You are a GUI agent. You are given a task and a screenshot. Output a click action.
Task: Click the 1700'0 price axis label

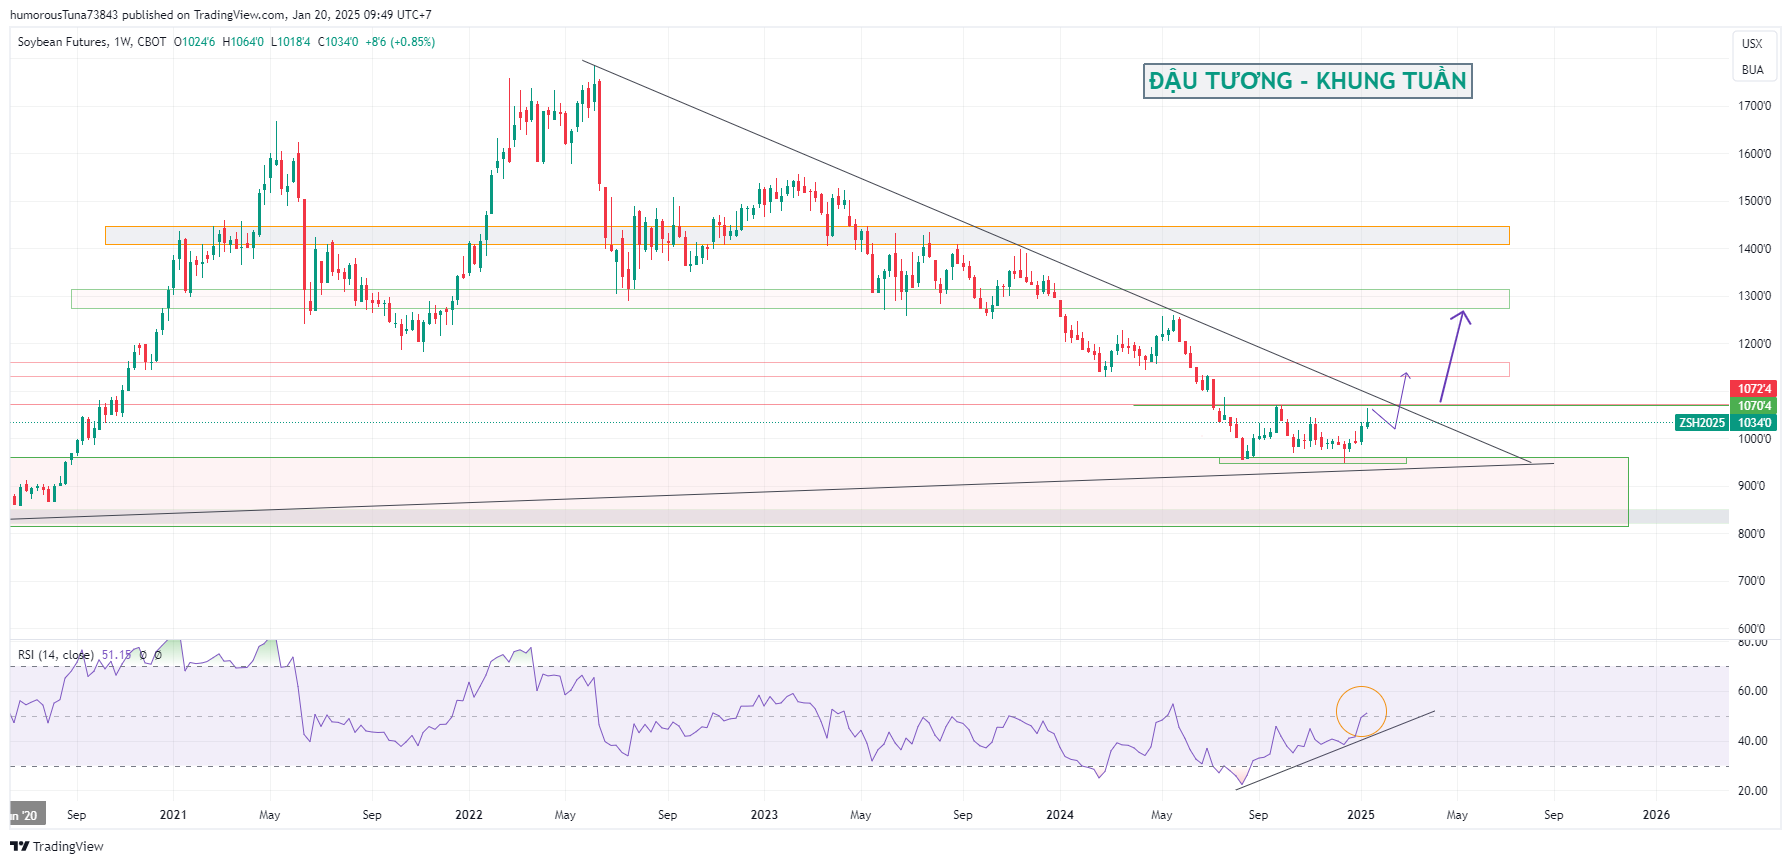click(1754, 106)
